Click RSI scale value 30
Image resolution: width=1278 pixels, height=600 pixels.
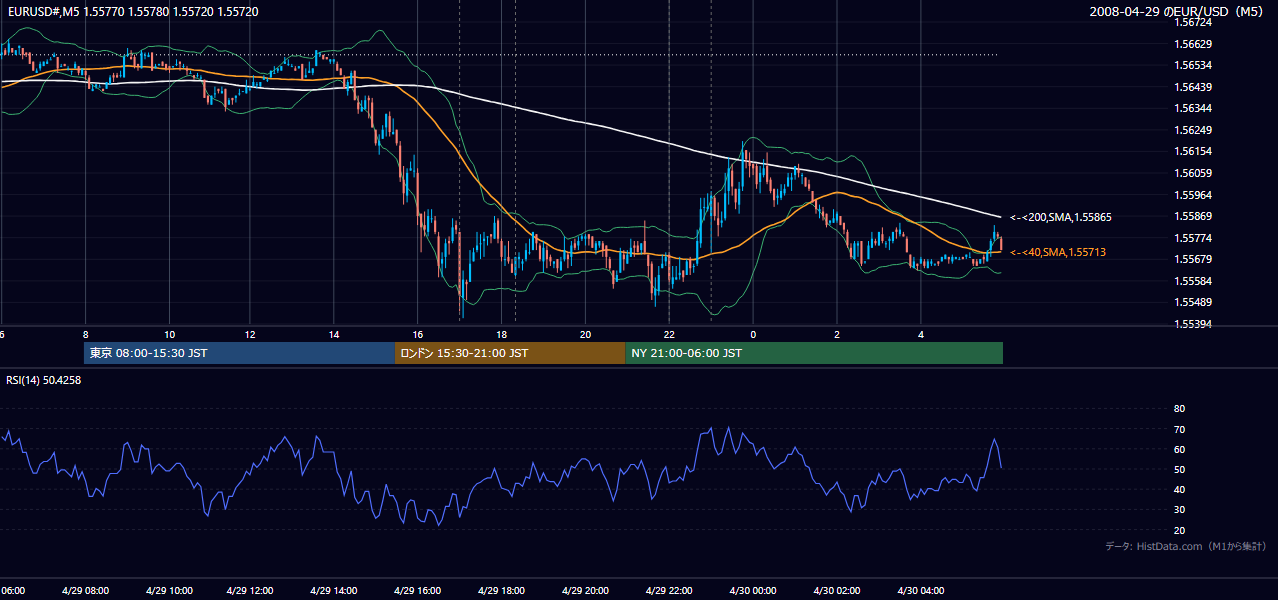[x=1179, y=510]
